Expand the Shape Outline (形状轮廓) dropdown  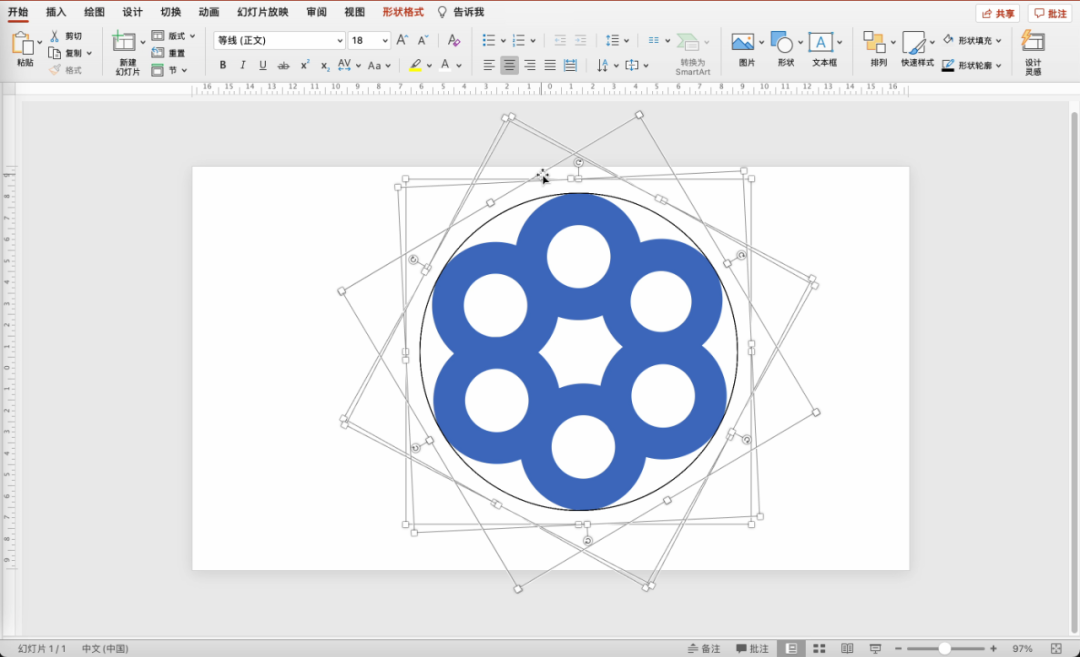pyautogui.click(x=999, y=65)
